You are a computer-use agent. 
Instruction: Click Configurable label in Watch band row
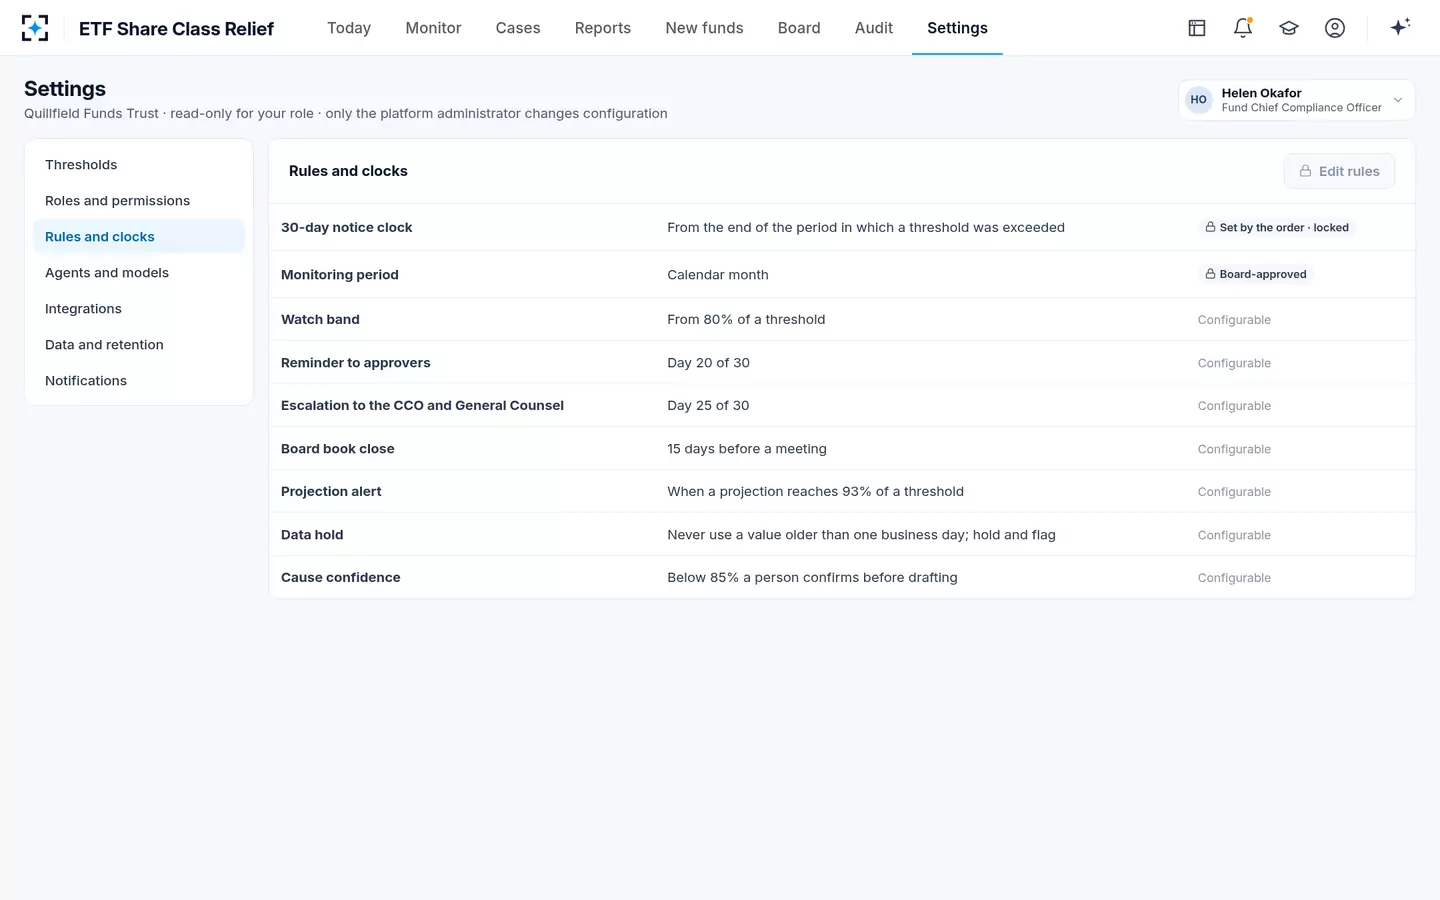pos(1234,320)
